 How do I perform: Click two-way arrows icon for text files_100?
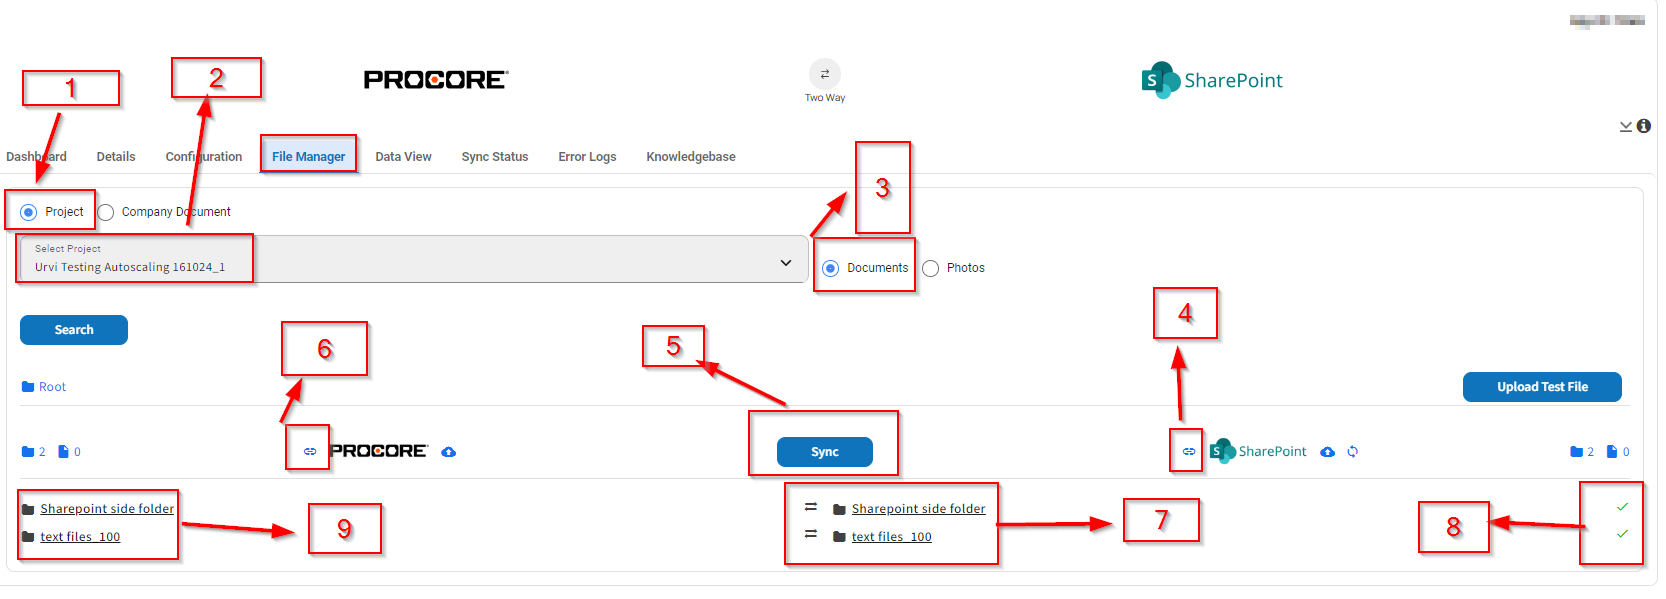[811, 534]
